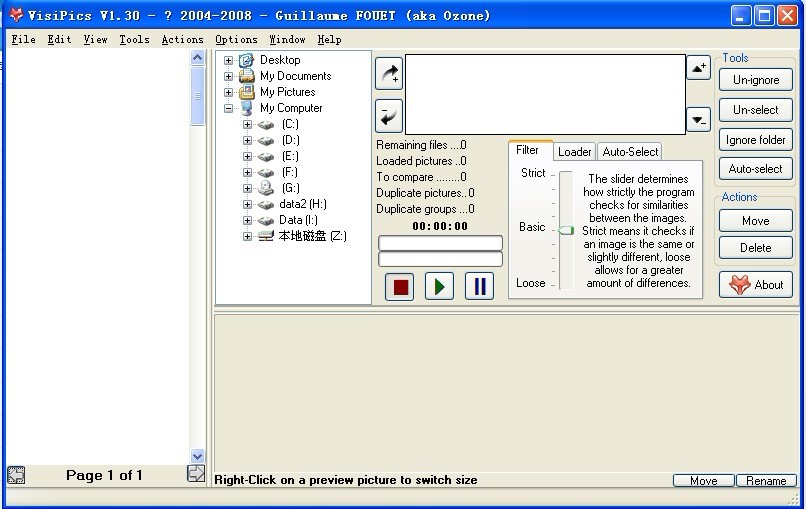Expand the data2 (H:) drive node

[247, 204]
